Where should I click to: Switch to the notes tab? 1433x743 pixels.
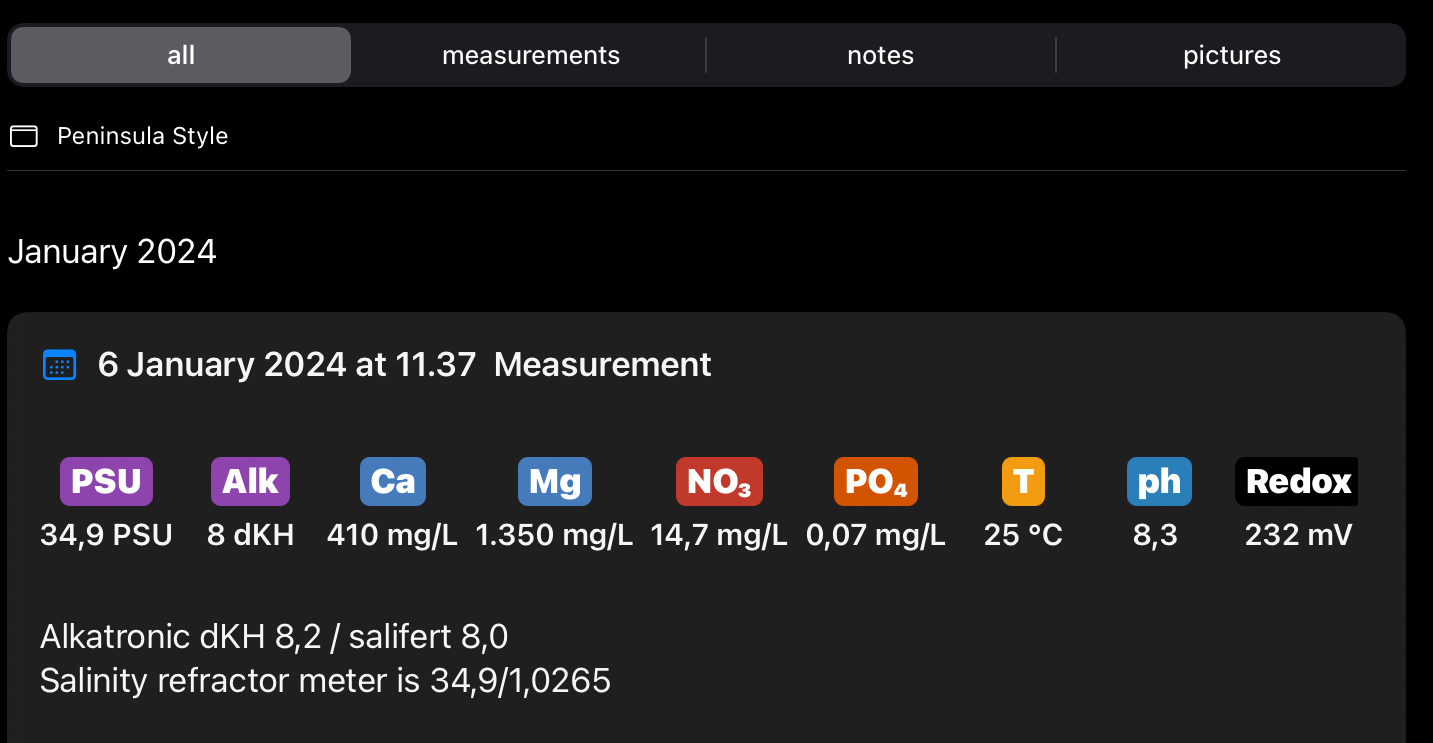tap(880, 55)
